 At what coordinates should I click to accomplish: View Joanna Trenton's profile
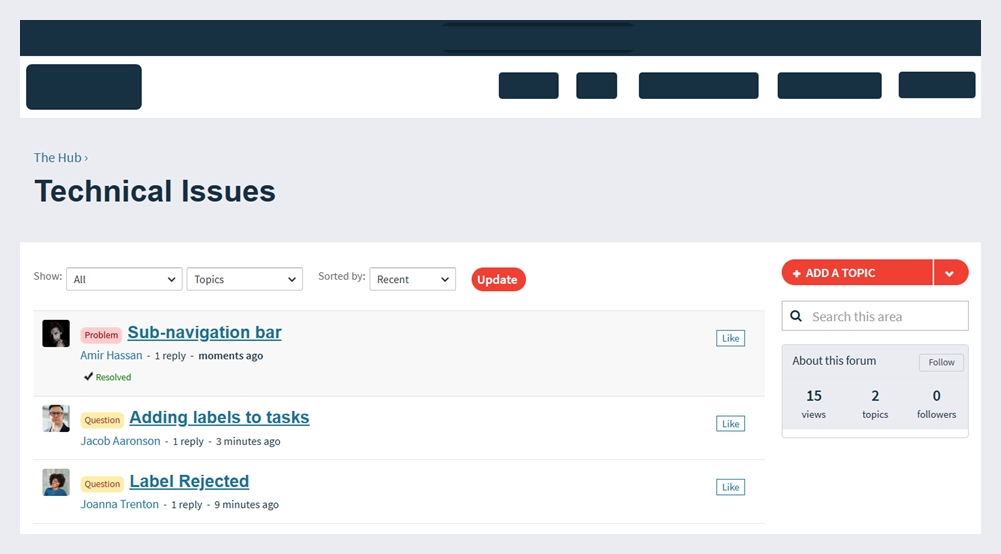(x=119, y=504)
